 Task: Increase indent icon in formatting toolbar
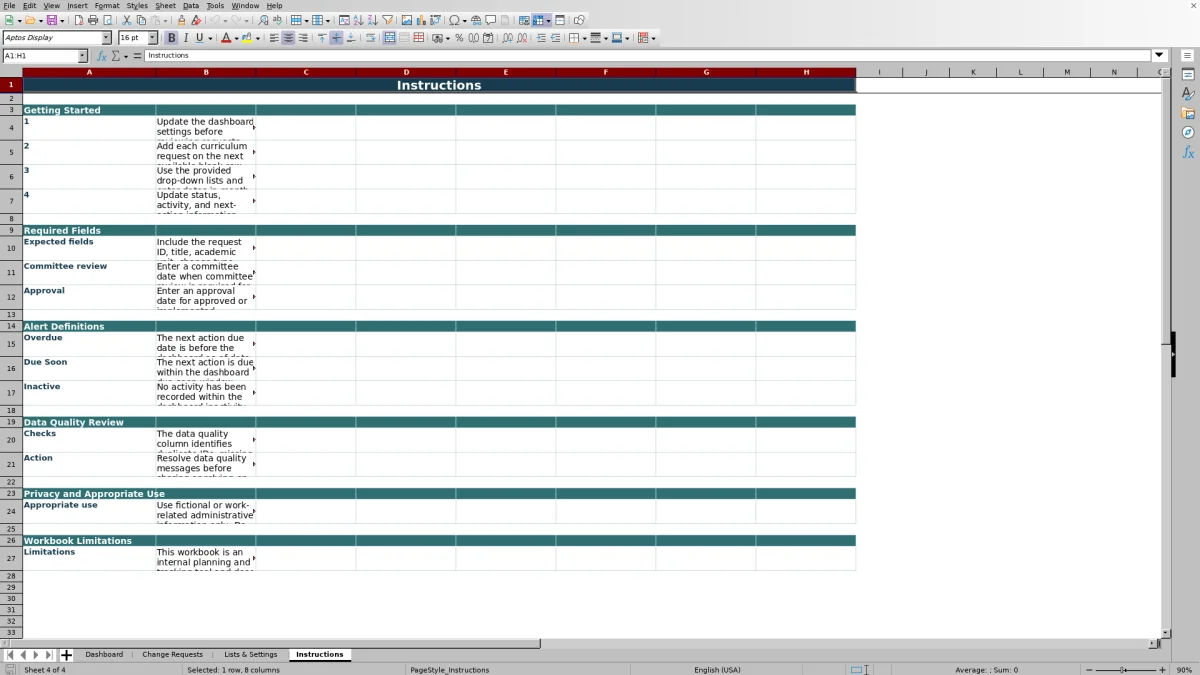click(x=541, y=38)
